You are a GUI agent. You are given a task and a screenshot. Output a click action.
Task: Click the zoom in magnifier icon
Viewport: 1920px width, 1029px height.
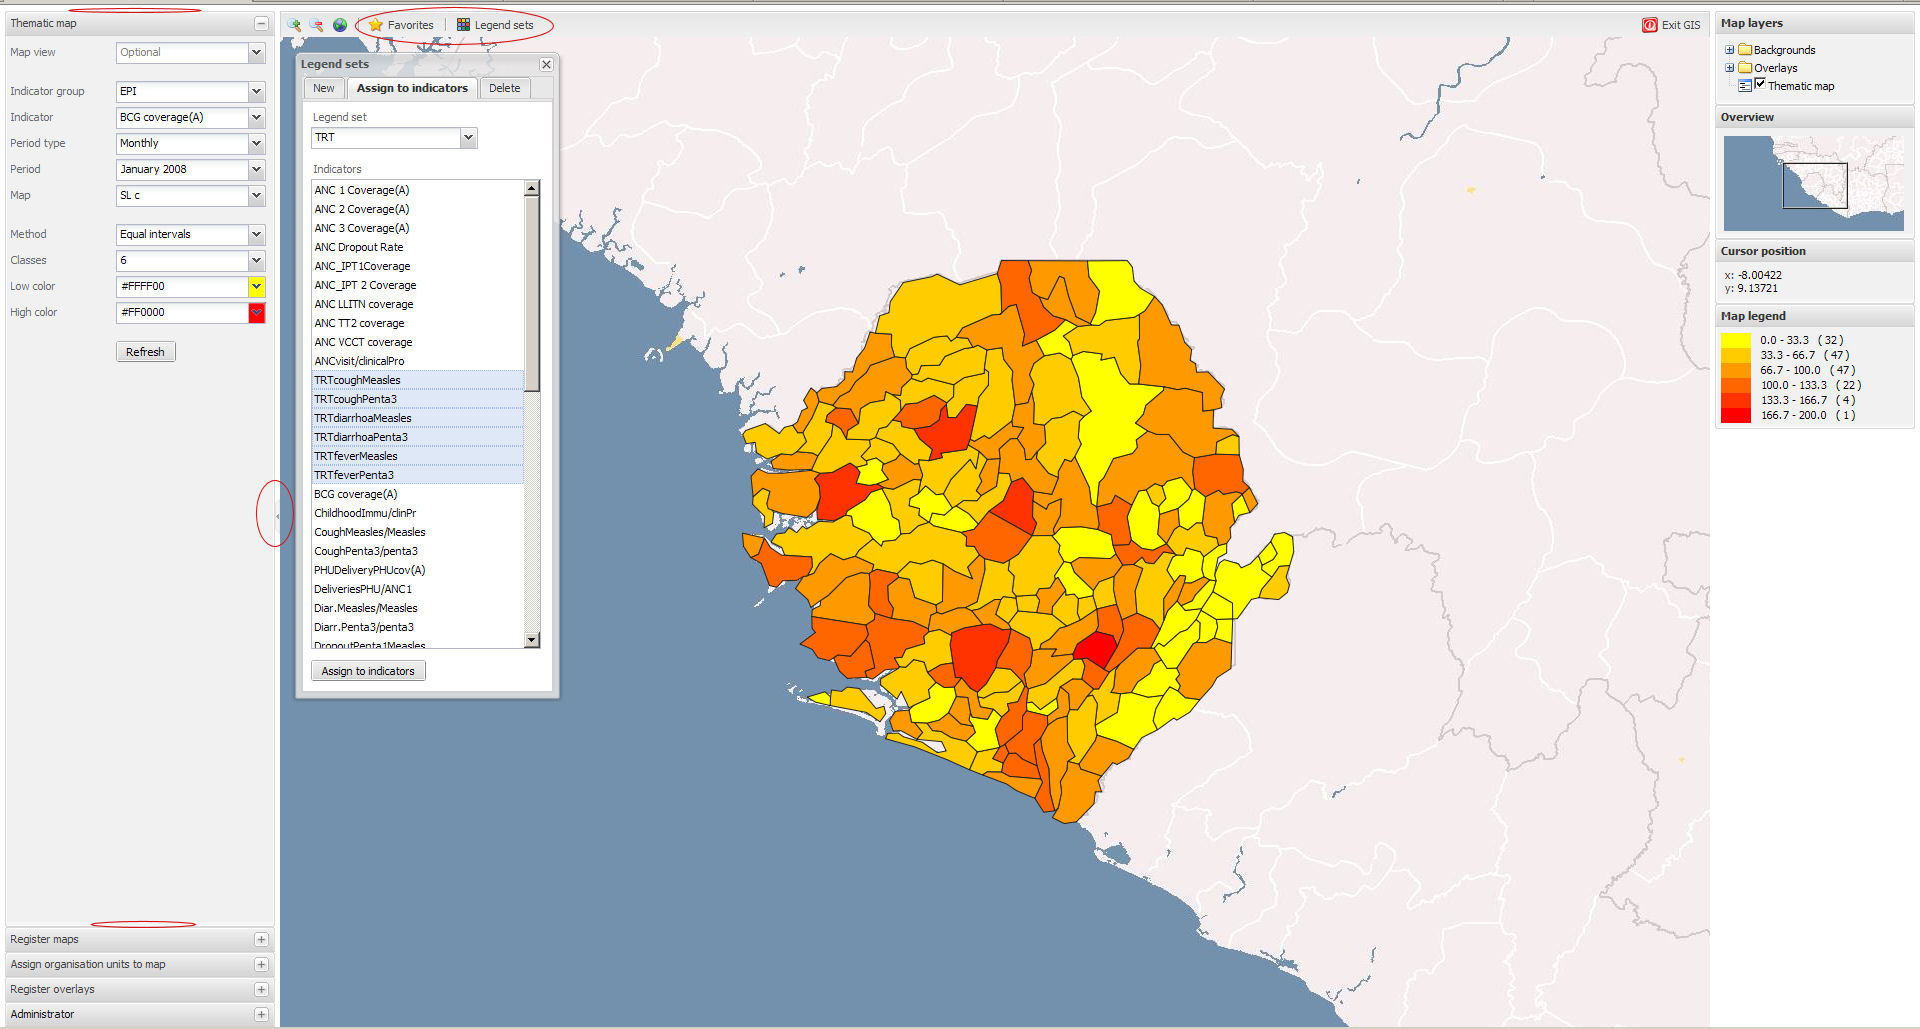pyautogui.click(x=294, y=25)
